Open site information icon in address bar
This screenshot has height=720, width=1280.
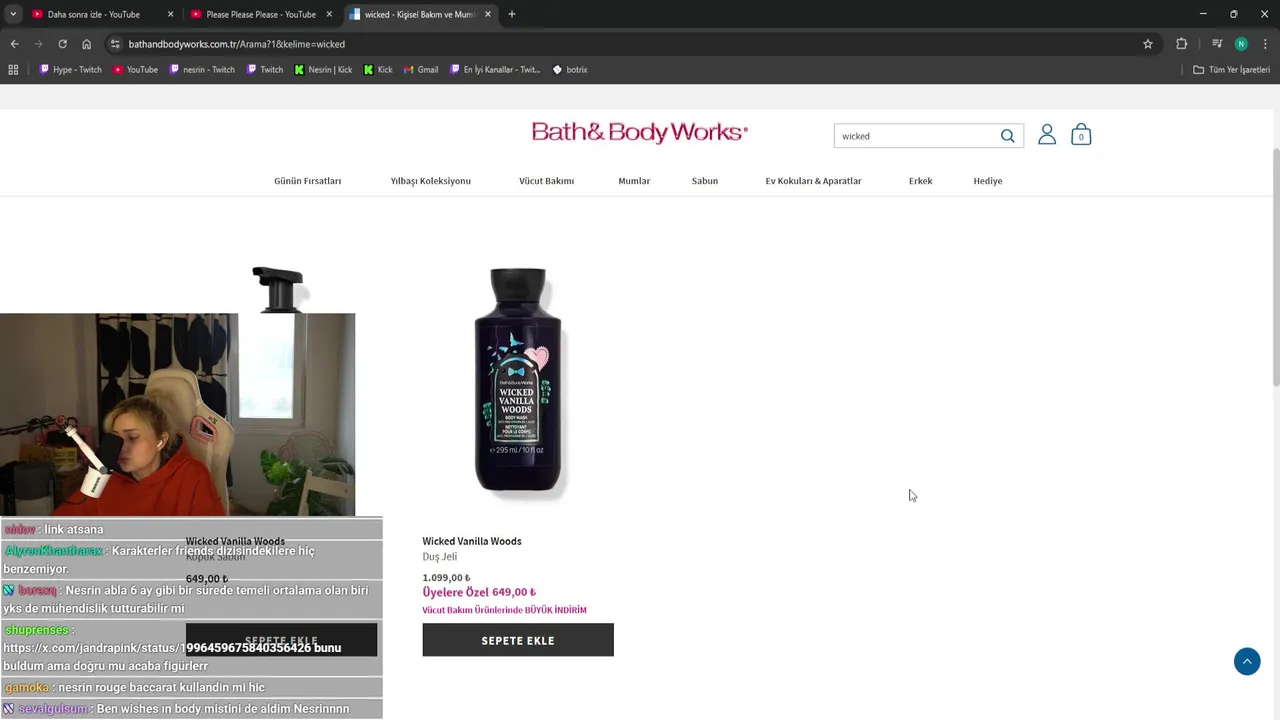pos(115,44)
